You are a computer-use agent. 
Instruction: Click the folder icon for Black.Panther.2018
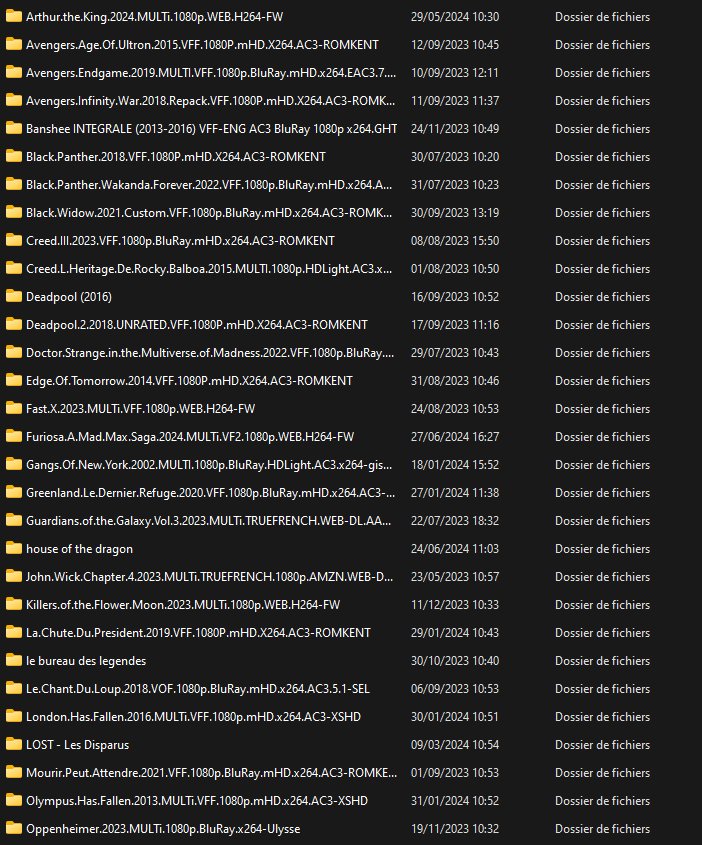13,156
